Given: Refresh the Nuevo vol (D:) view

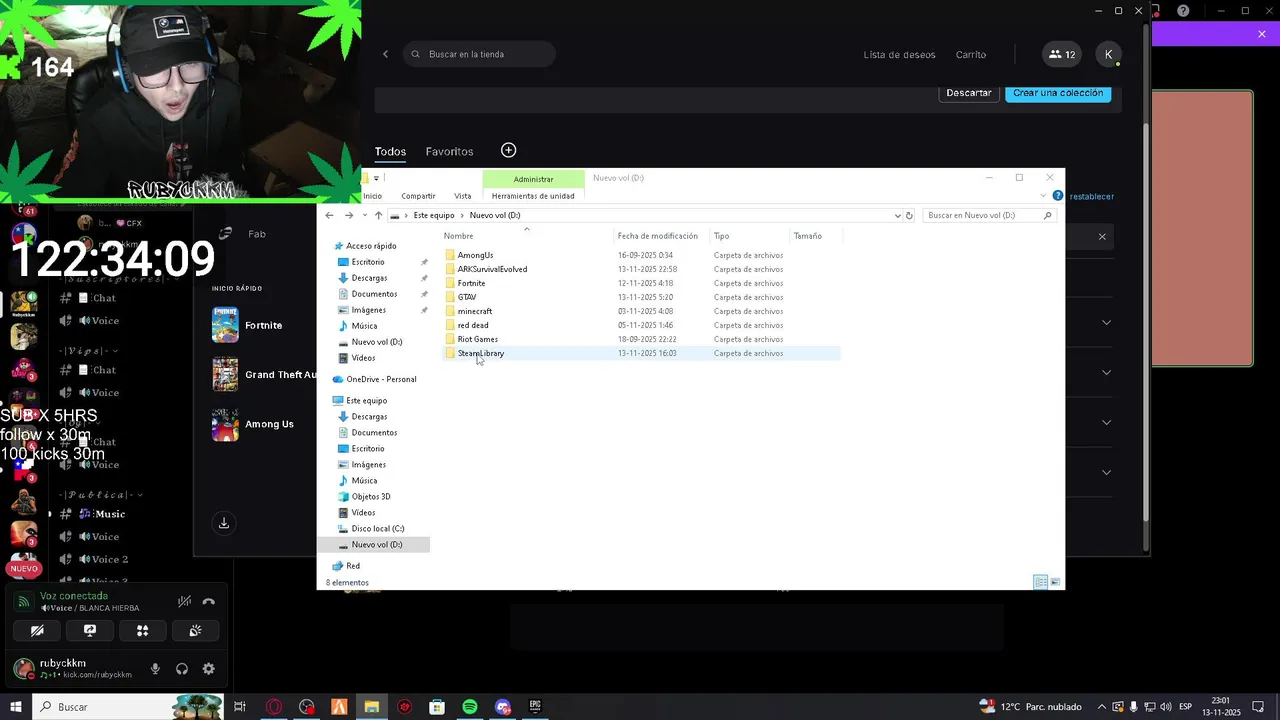Looking at the screenshot, I should coord(909,215).
